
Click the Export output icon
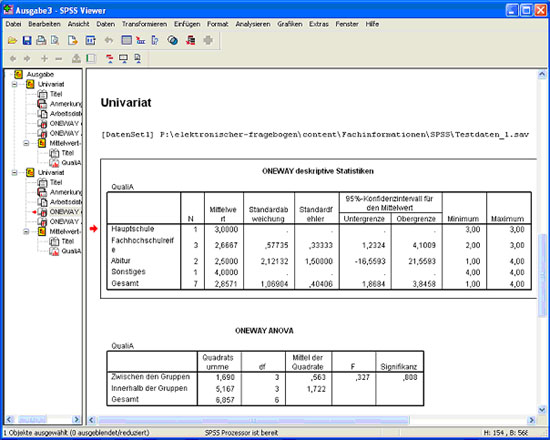(73, 41)
